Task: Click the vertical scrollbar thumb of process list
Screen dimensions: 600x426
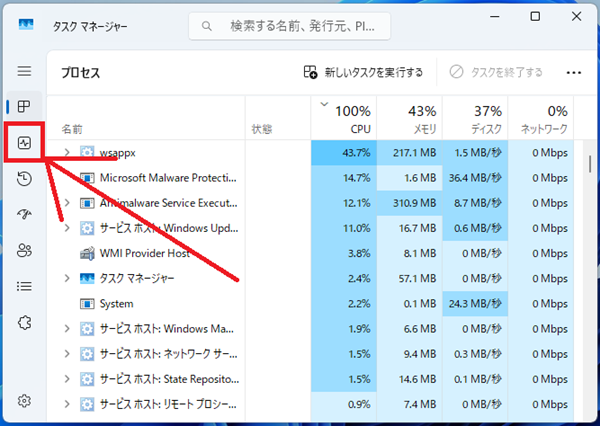Action: [x=590, y=164]
